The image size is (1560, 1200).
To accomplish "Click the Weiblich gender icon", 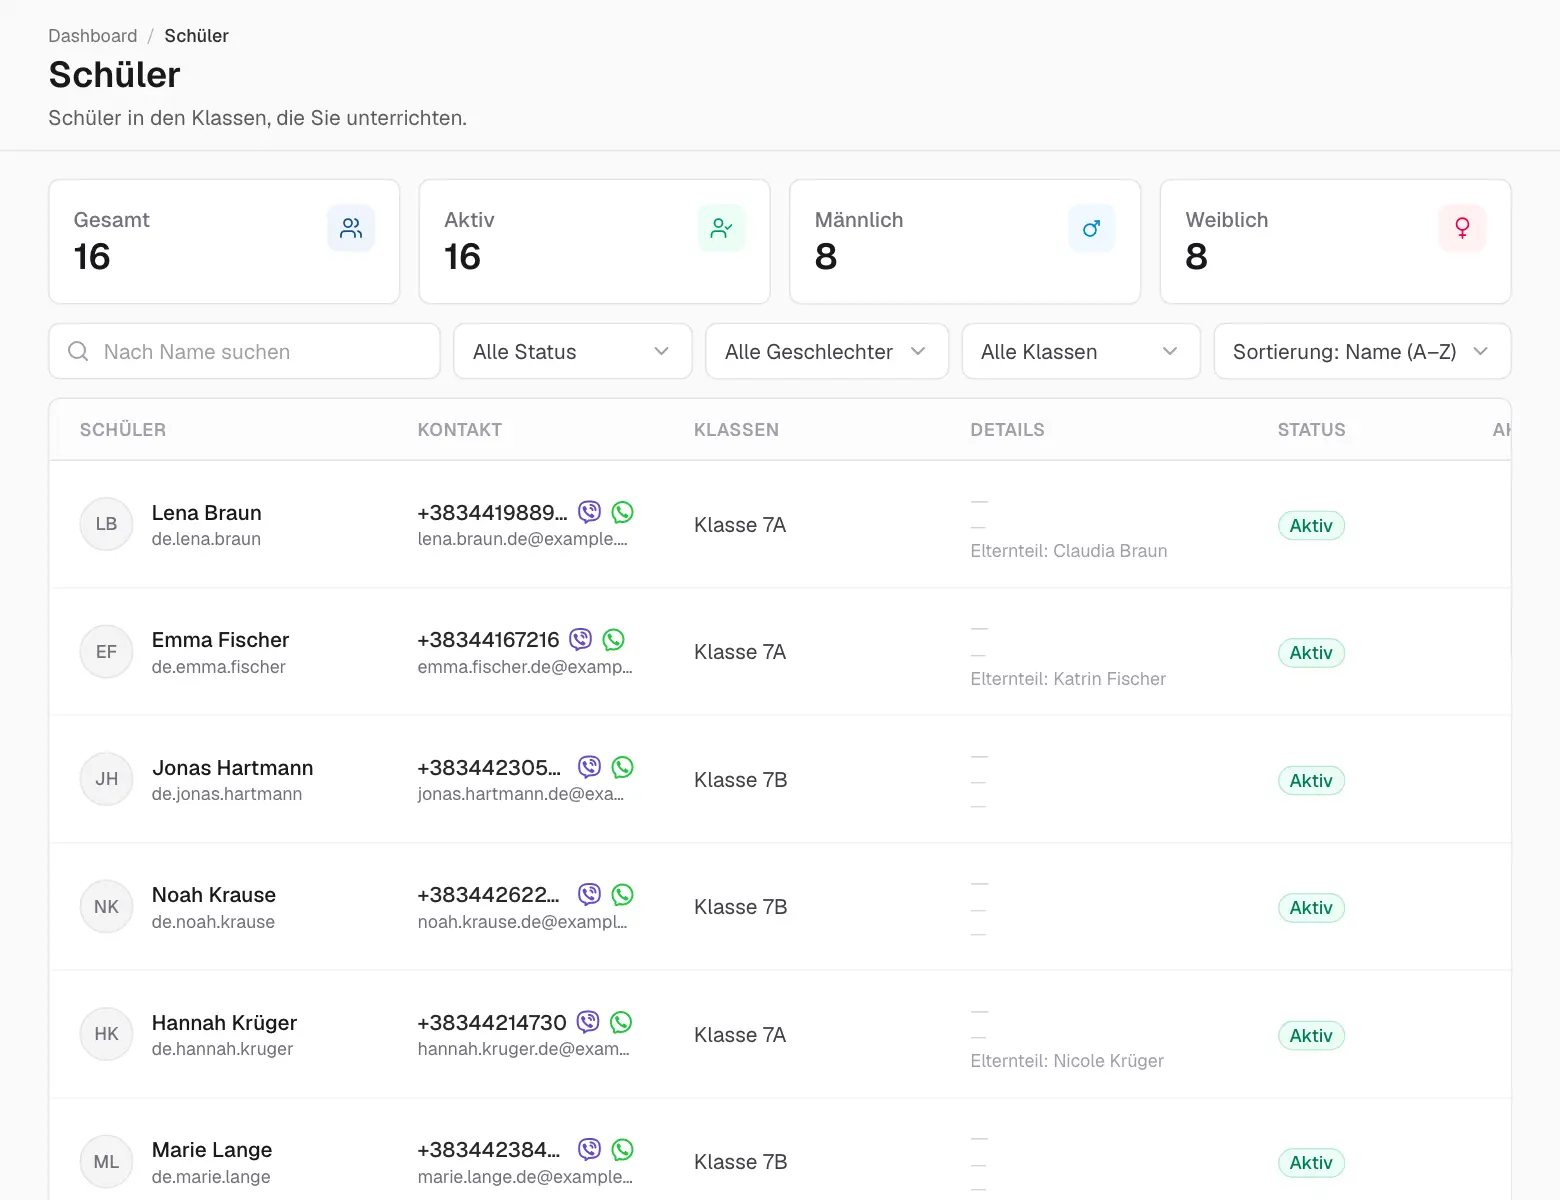I will (x=1462, y=228).
